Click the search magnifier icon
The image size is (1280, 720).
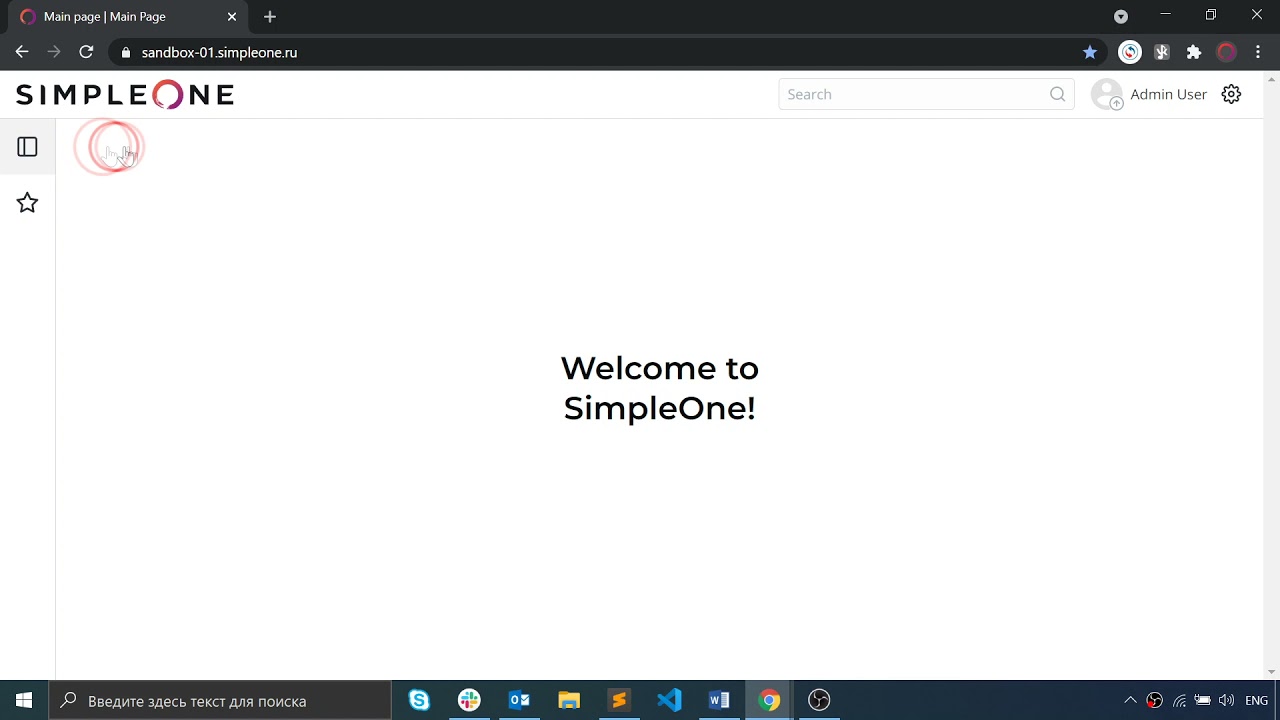click(1058, 94)
